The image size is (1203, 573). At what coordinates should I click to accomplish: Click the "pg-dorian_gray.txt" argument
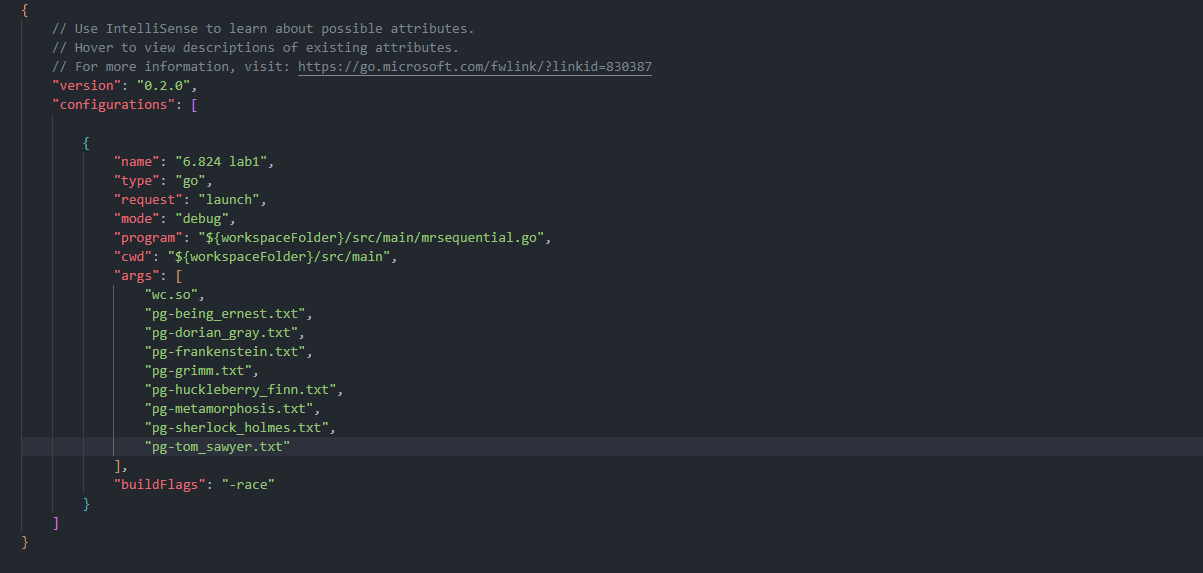point(224,332)
